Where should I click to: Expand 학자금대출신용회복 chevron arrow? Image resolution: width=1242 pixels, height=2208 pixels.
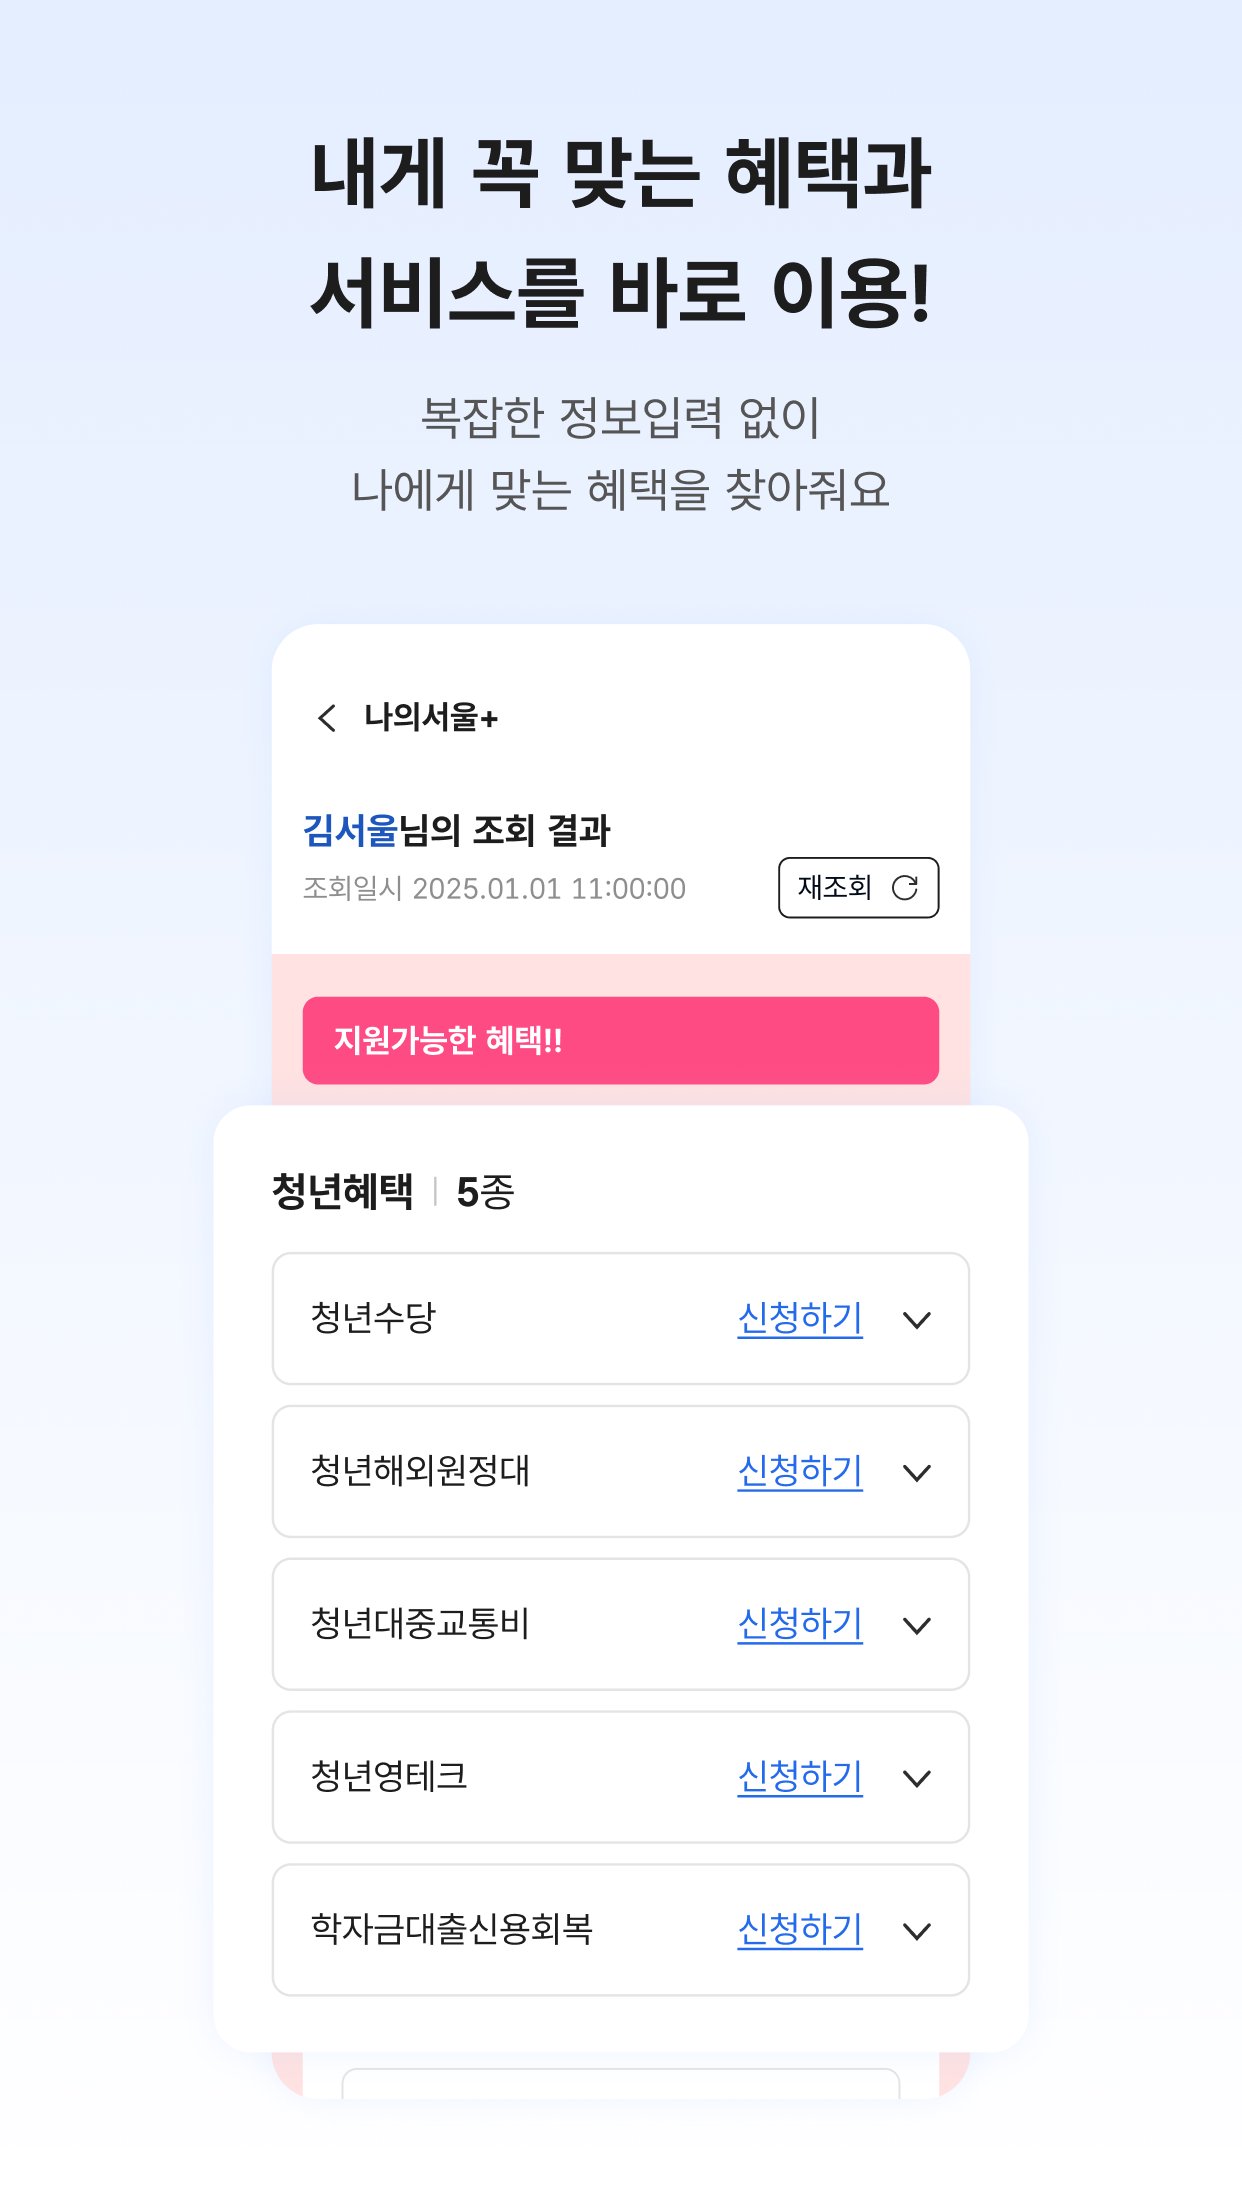tap(916, 1931)
